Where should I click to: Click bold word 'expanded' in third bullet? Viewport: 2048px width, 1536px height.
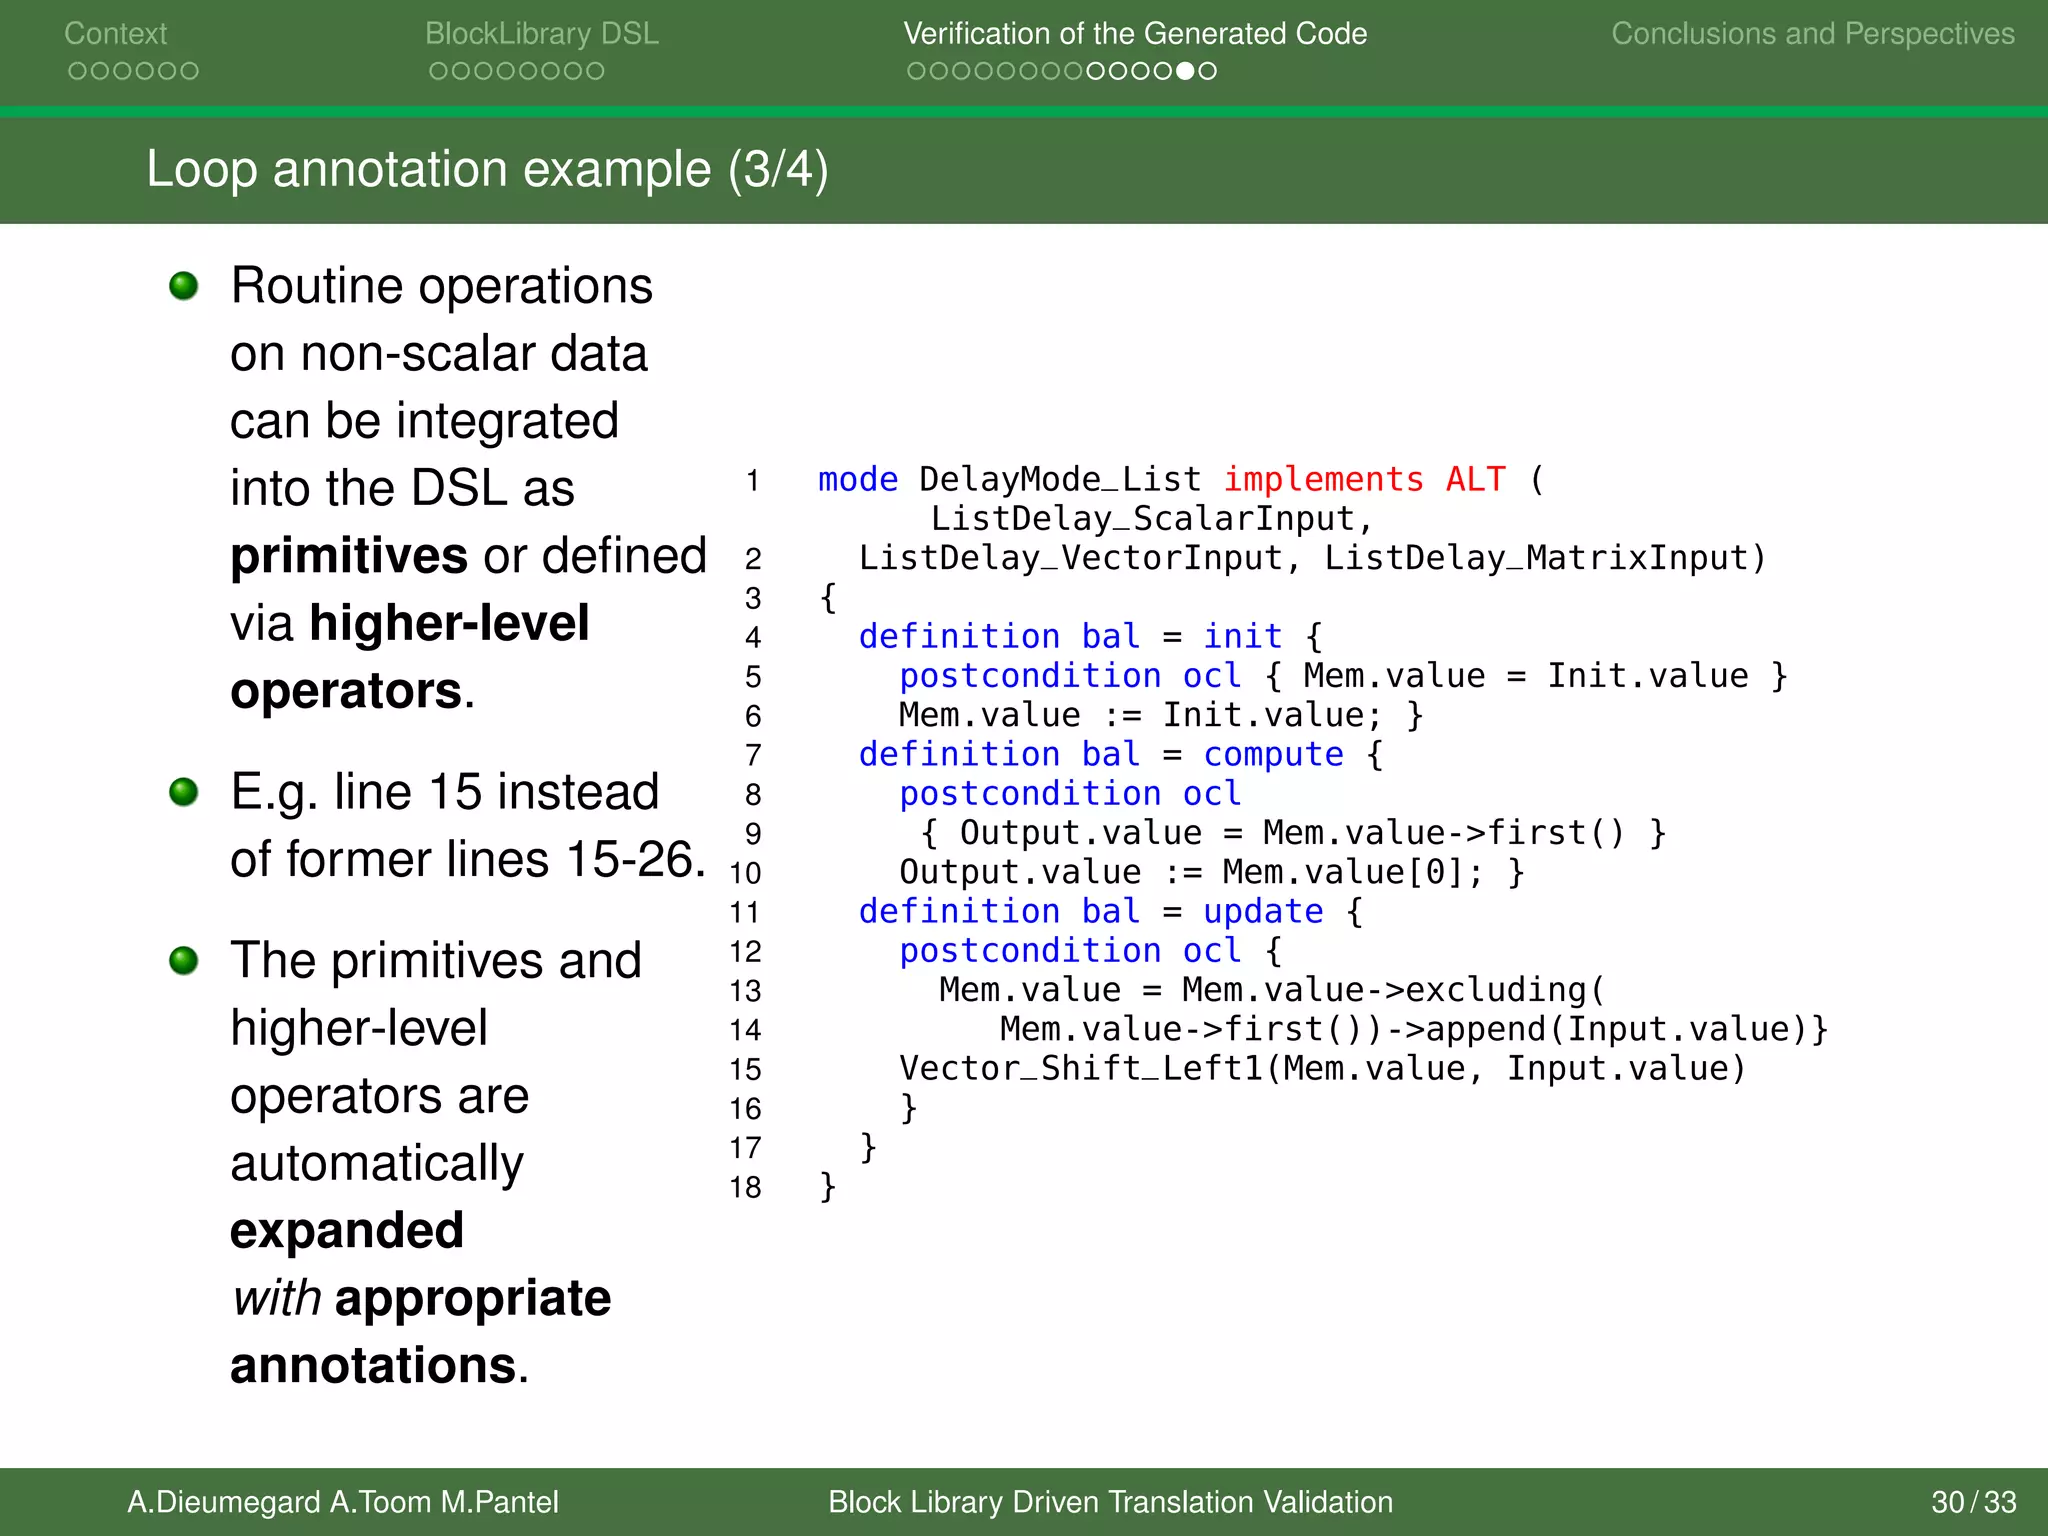347,1232
